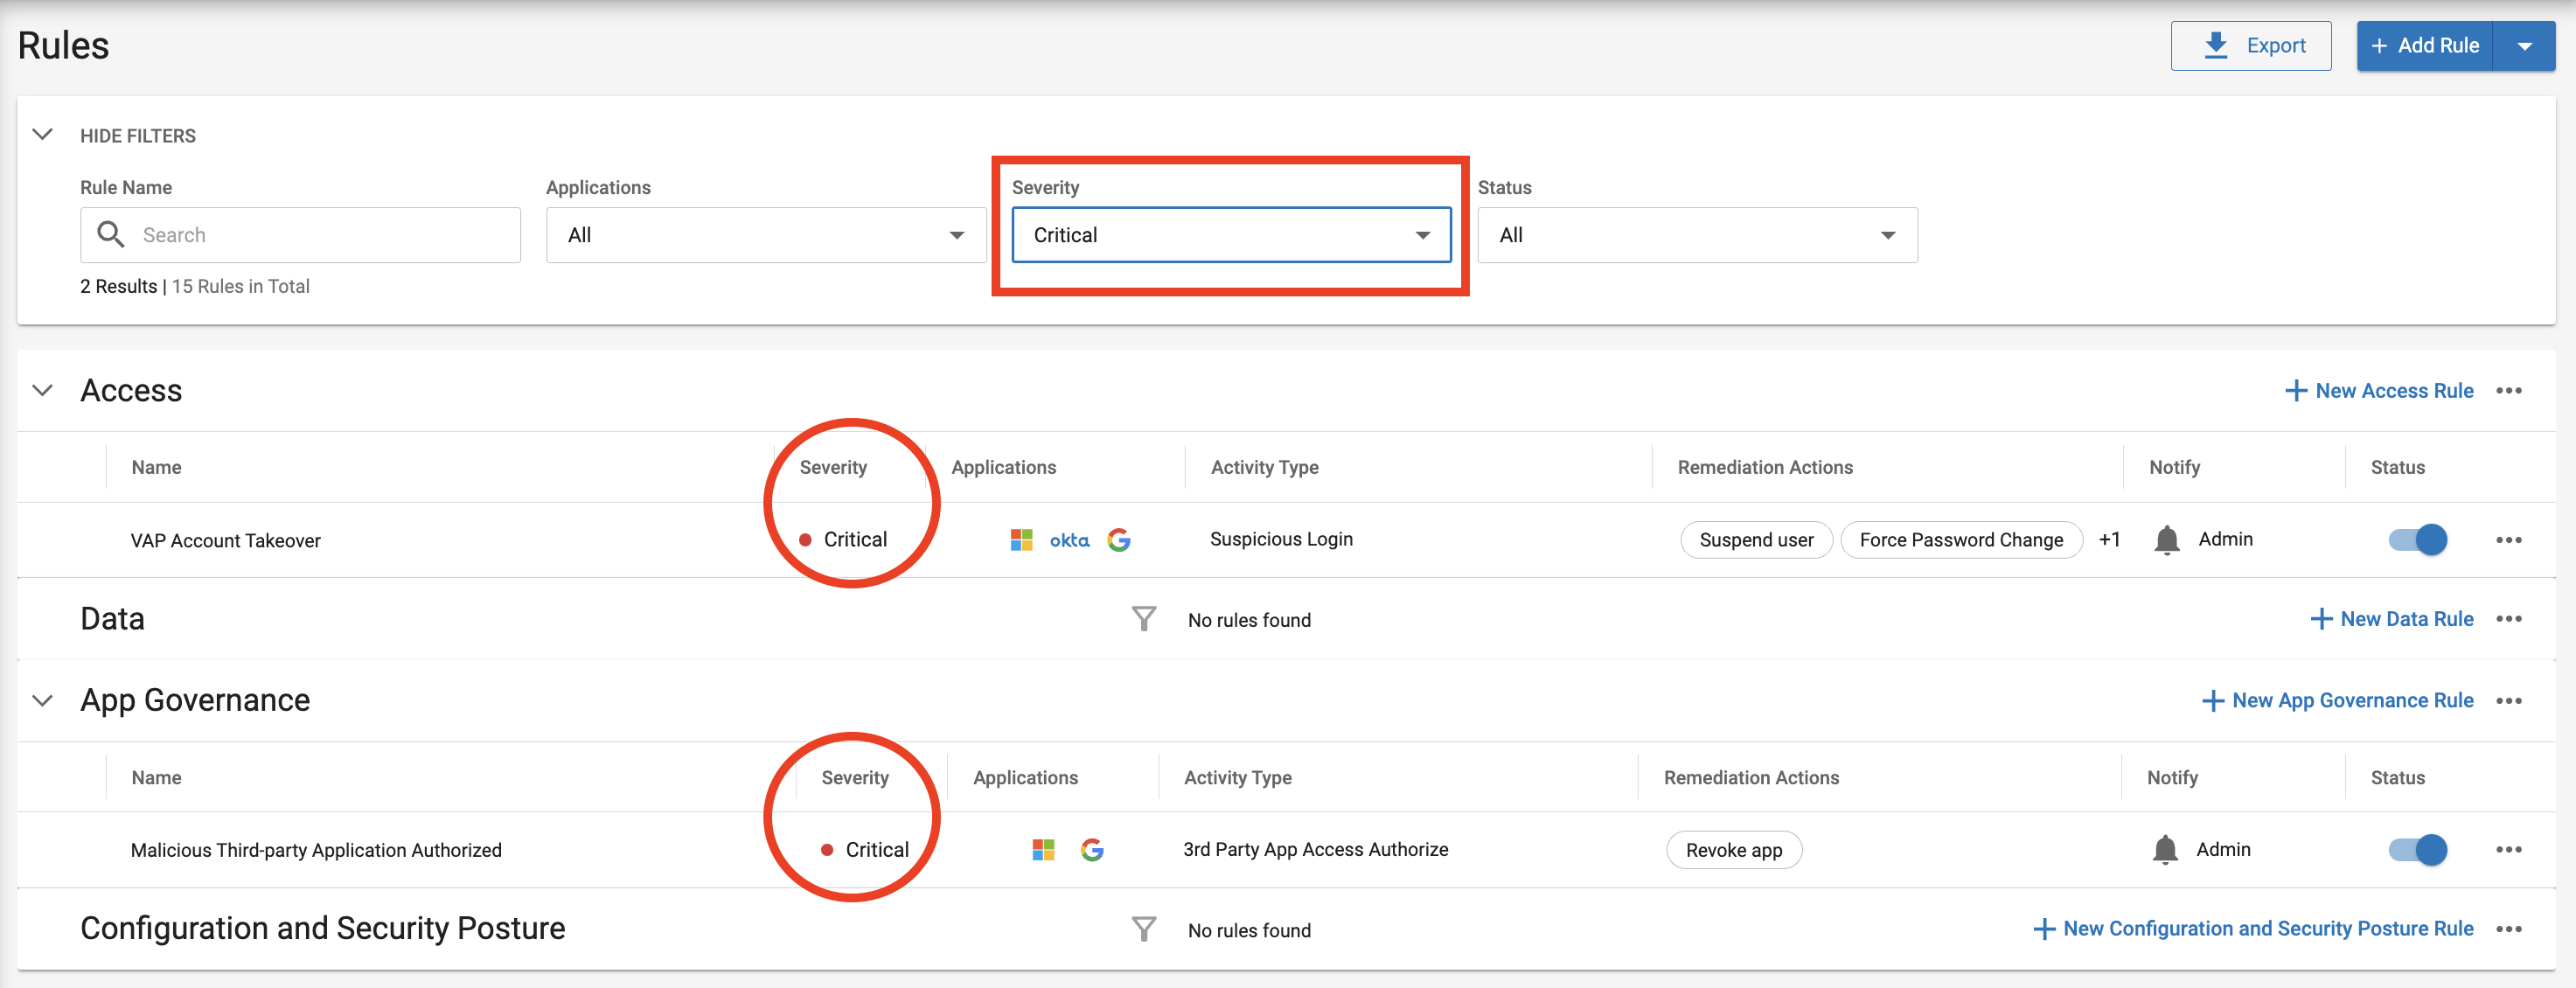Click the Admin bell icon in App Governance row

click(2164, 849)
